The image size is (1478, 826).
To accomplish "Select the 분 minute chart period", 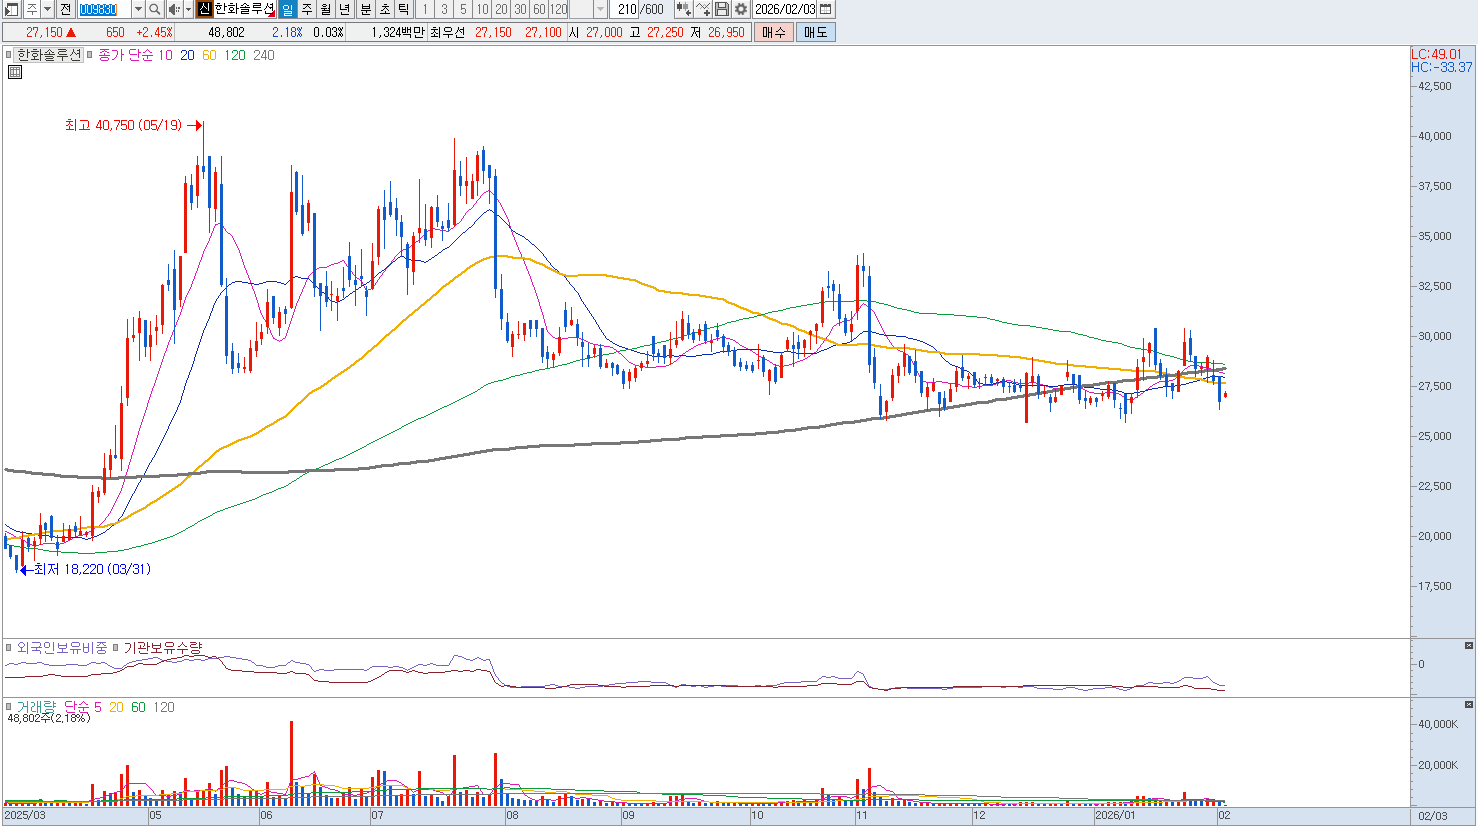I will (365, 9).
